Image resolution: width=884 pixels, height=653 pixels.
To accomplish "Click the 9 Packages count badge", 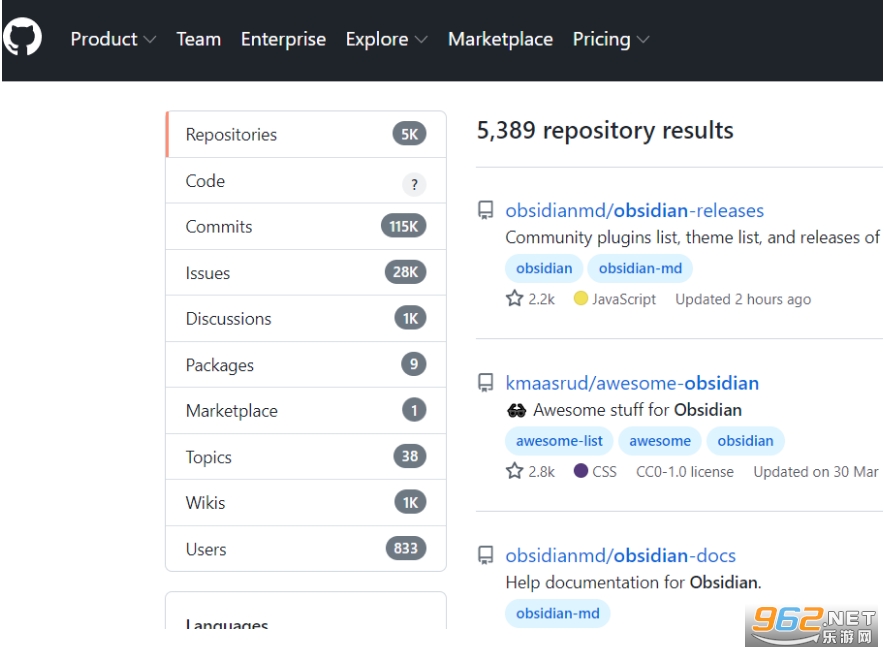I will pos(414,364).
